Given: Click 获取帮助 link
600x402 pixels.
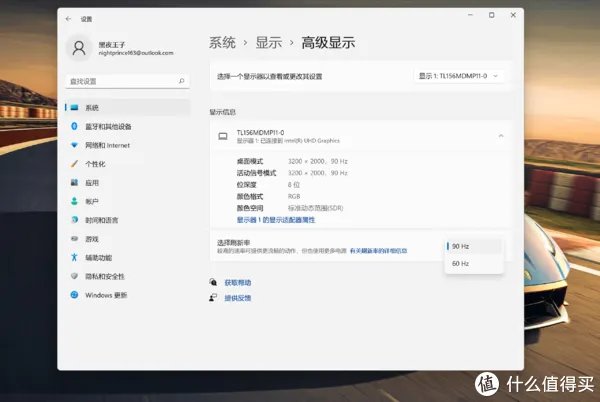Looking at the screenshot, I should click(238, 283).
